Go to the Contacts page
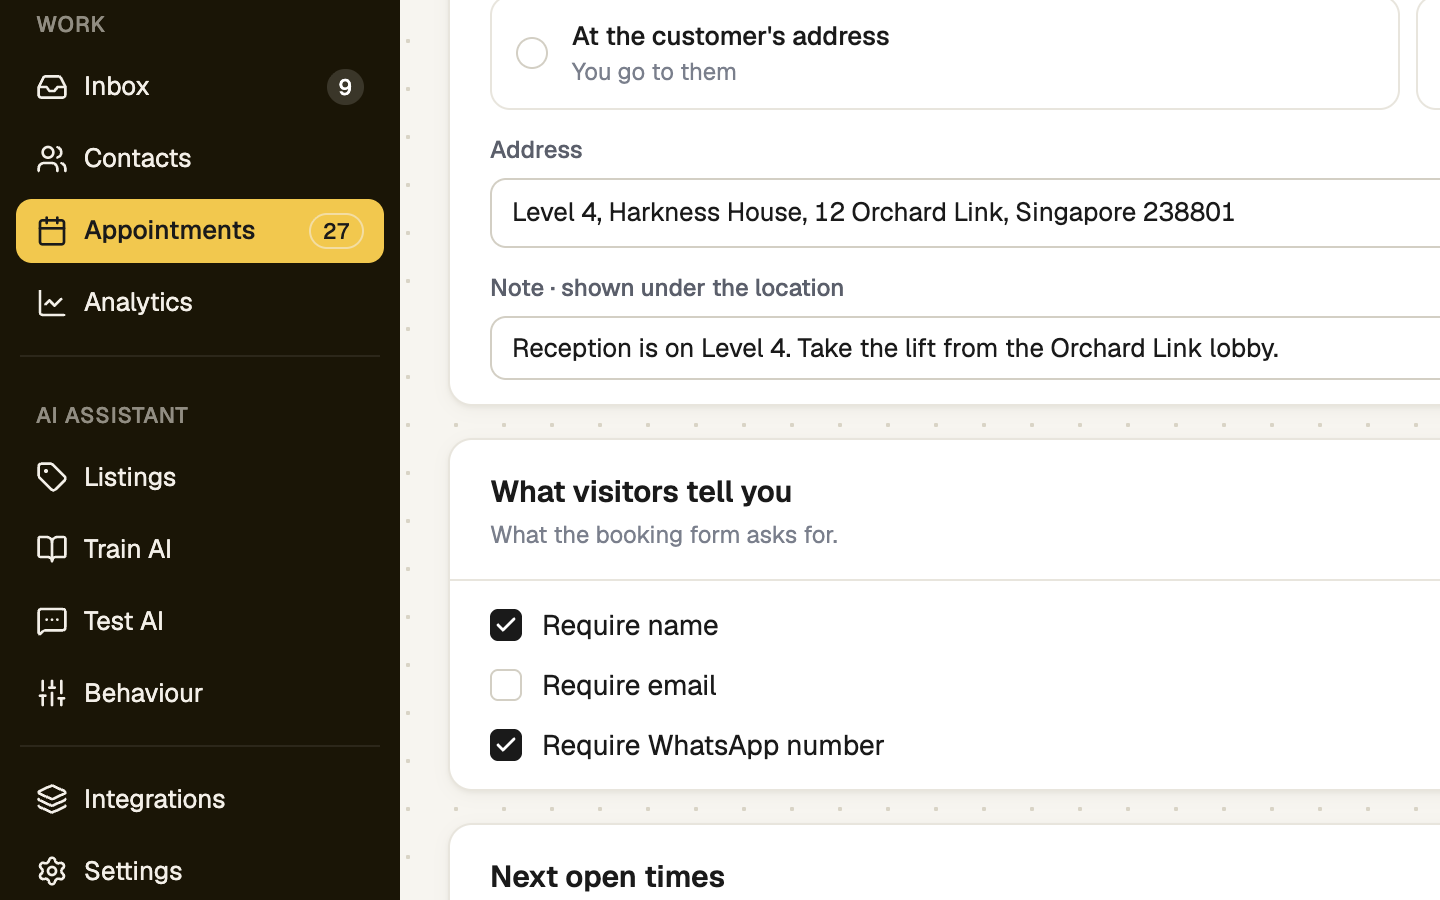 coord(200,159)
